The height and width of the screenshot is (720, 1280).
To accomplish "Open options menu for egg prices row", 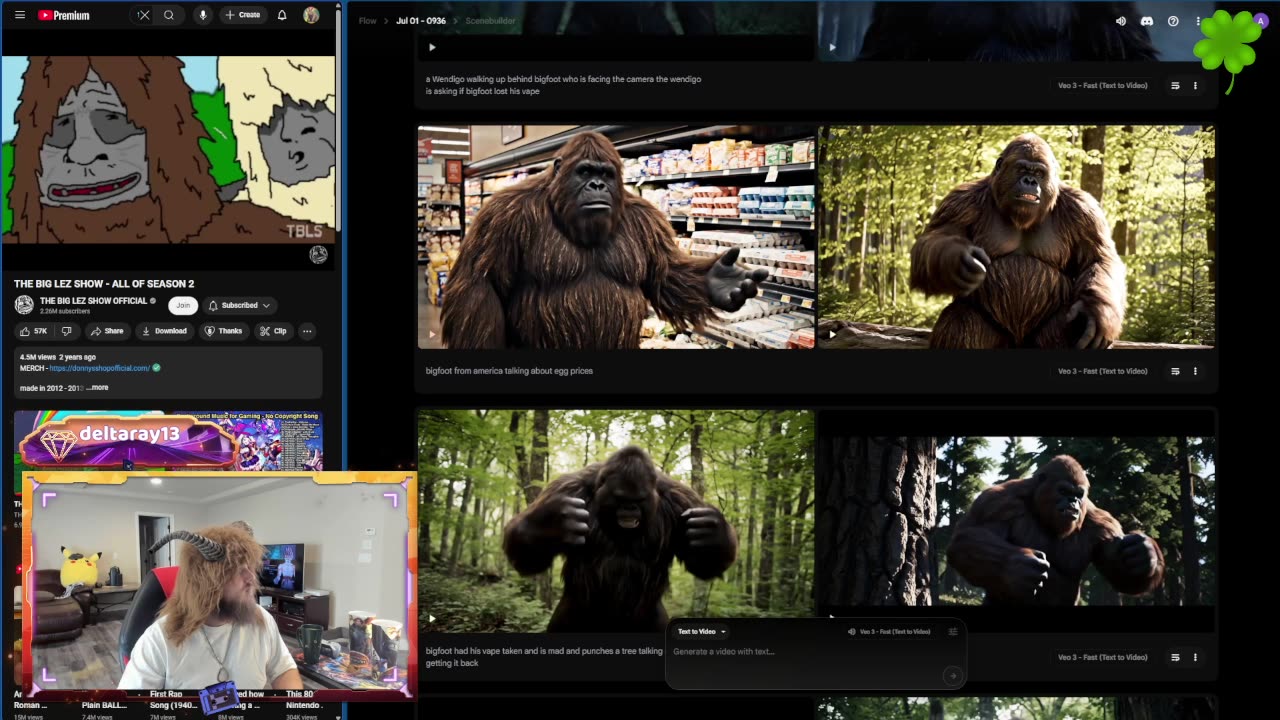I will (1195, 371).
